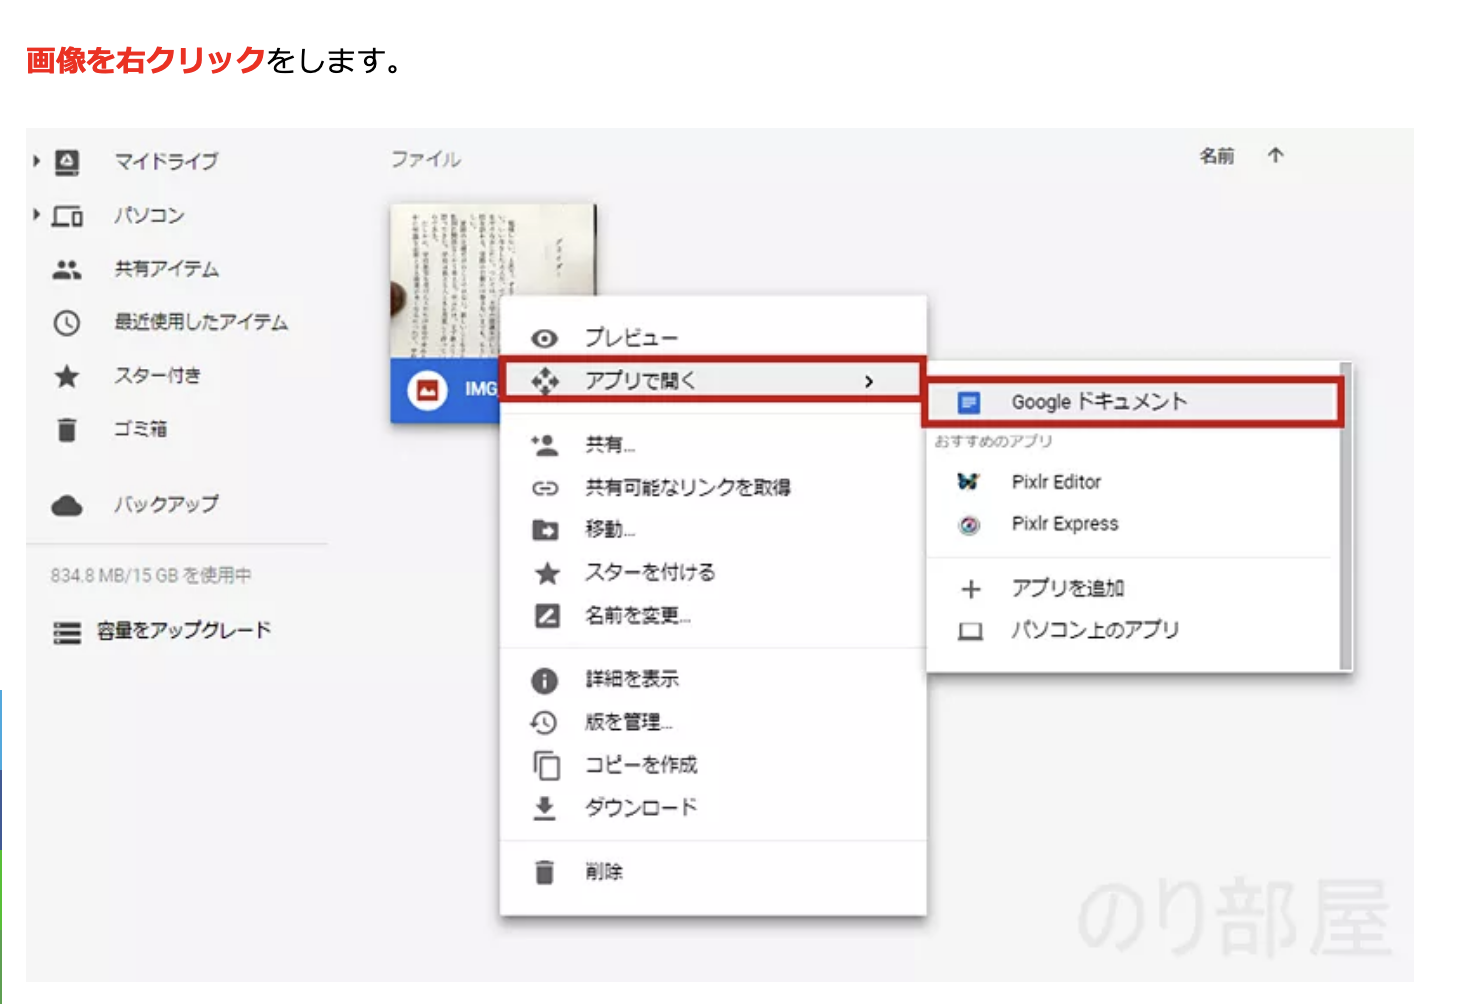1472x1004 pixels.
Task: Sort by 名前 column header
Action: click(1217, 156)
